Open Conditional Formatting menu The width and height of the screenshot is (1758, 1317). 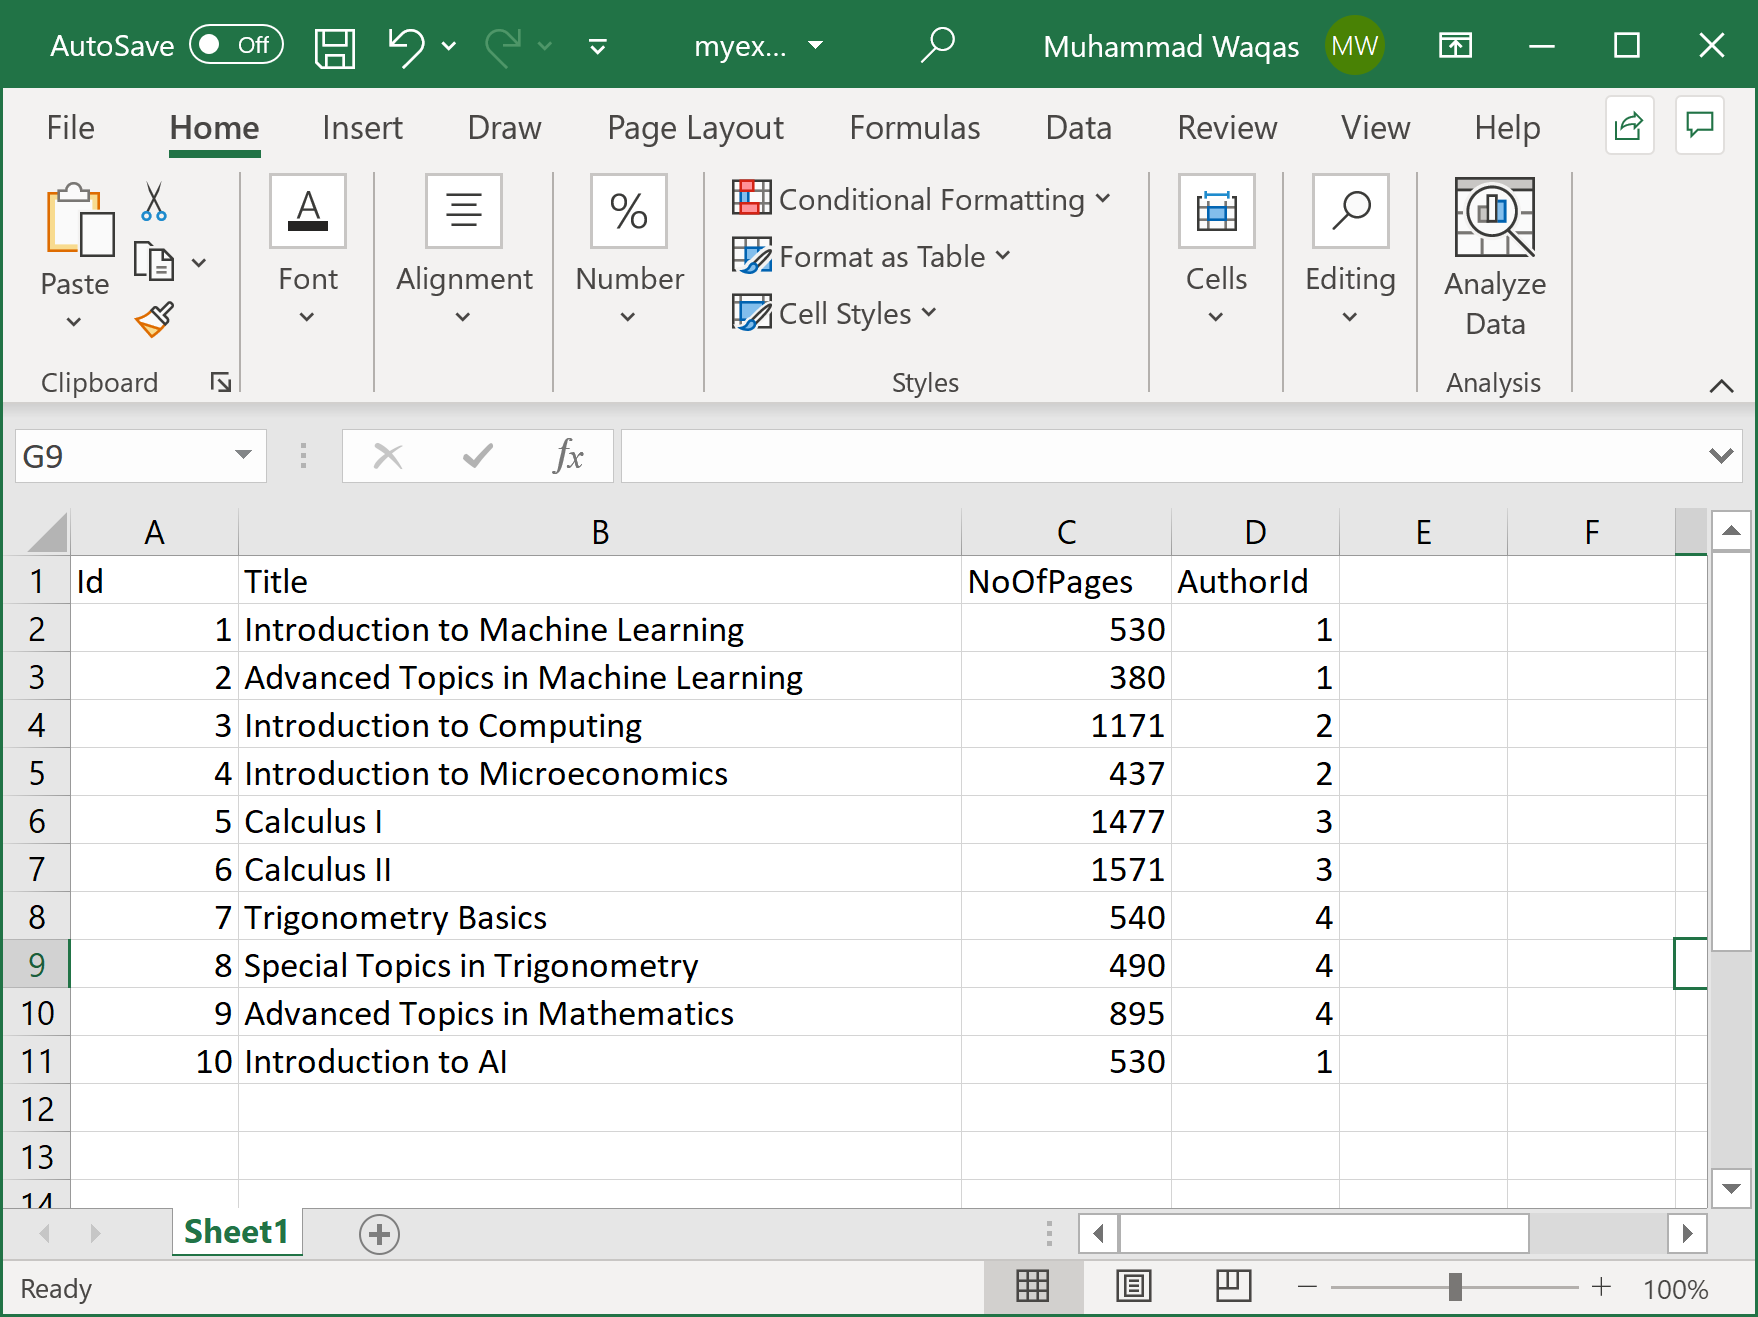click(921, 199)
